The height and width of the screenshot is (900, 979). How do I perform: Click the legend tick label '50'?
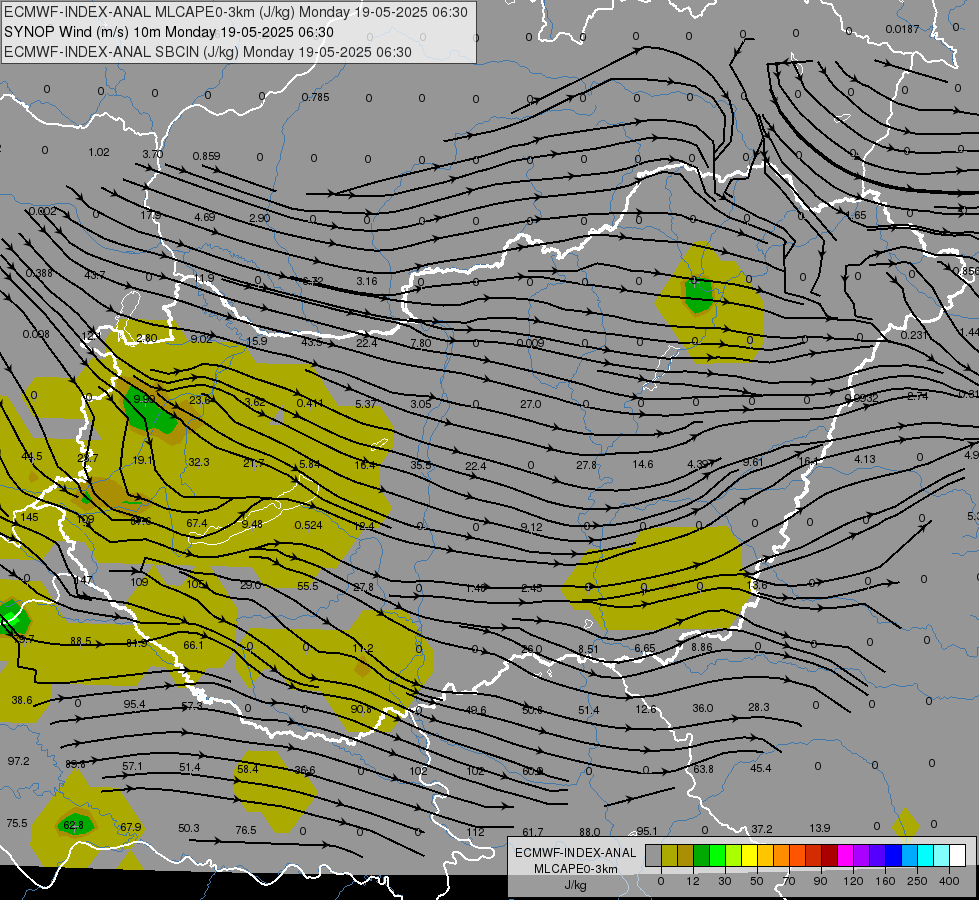[757, 881]
